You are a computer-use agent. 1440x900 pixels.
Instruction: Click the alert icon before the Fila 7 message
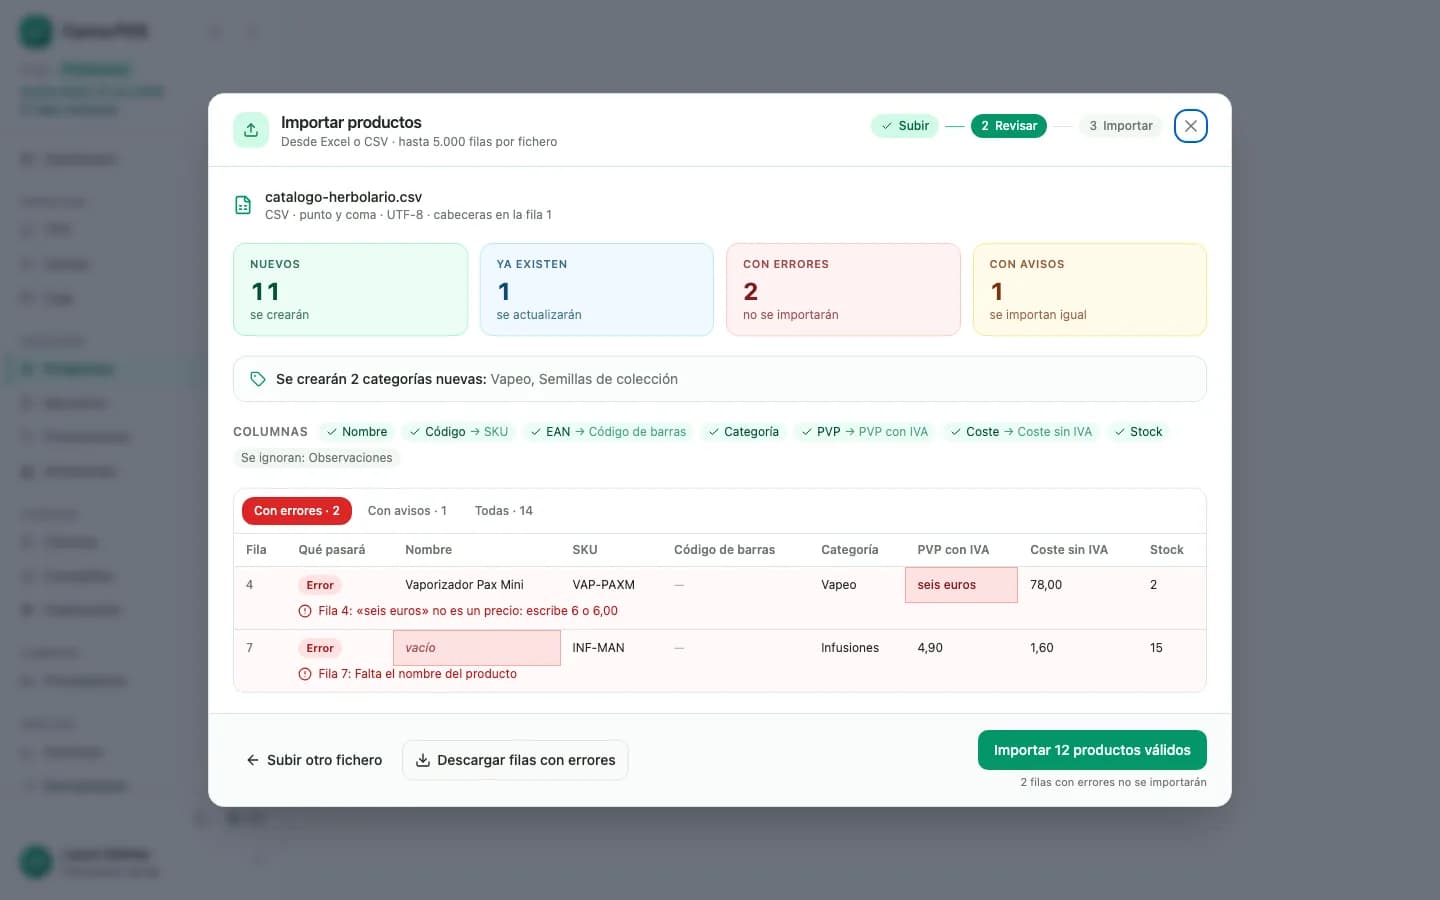pyautogui.click(x=305, y=674)
